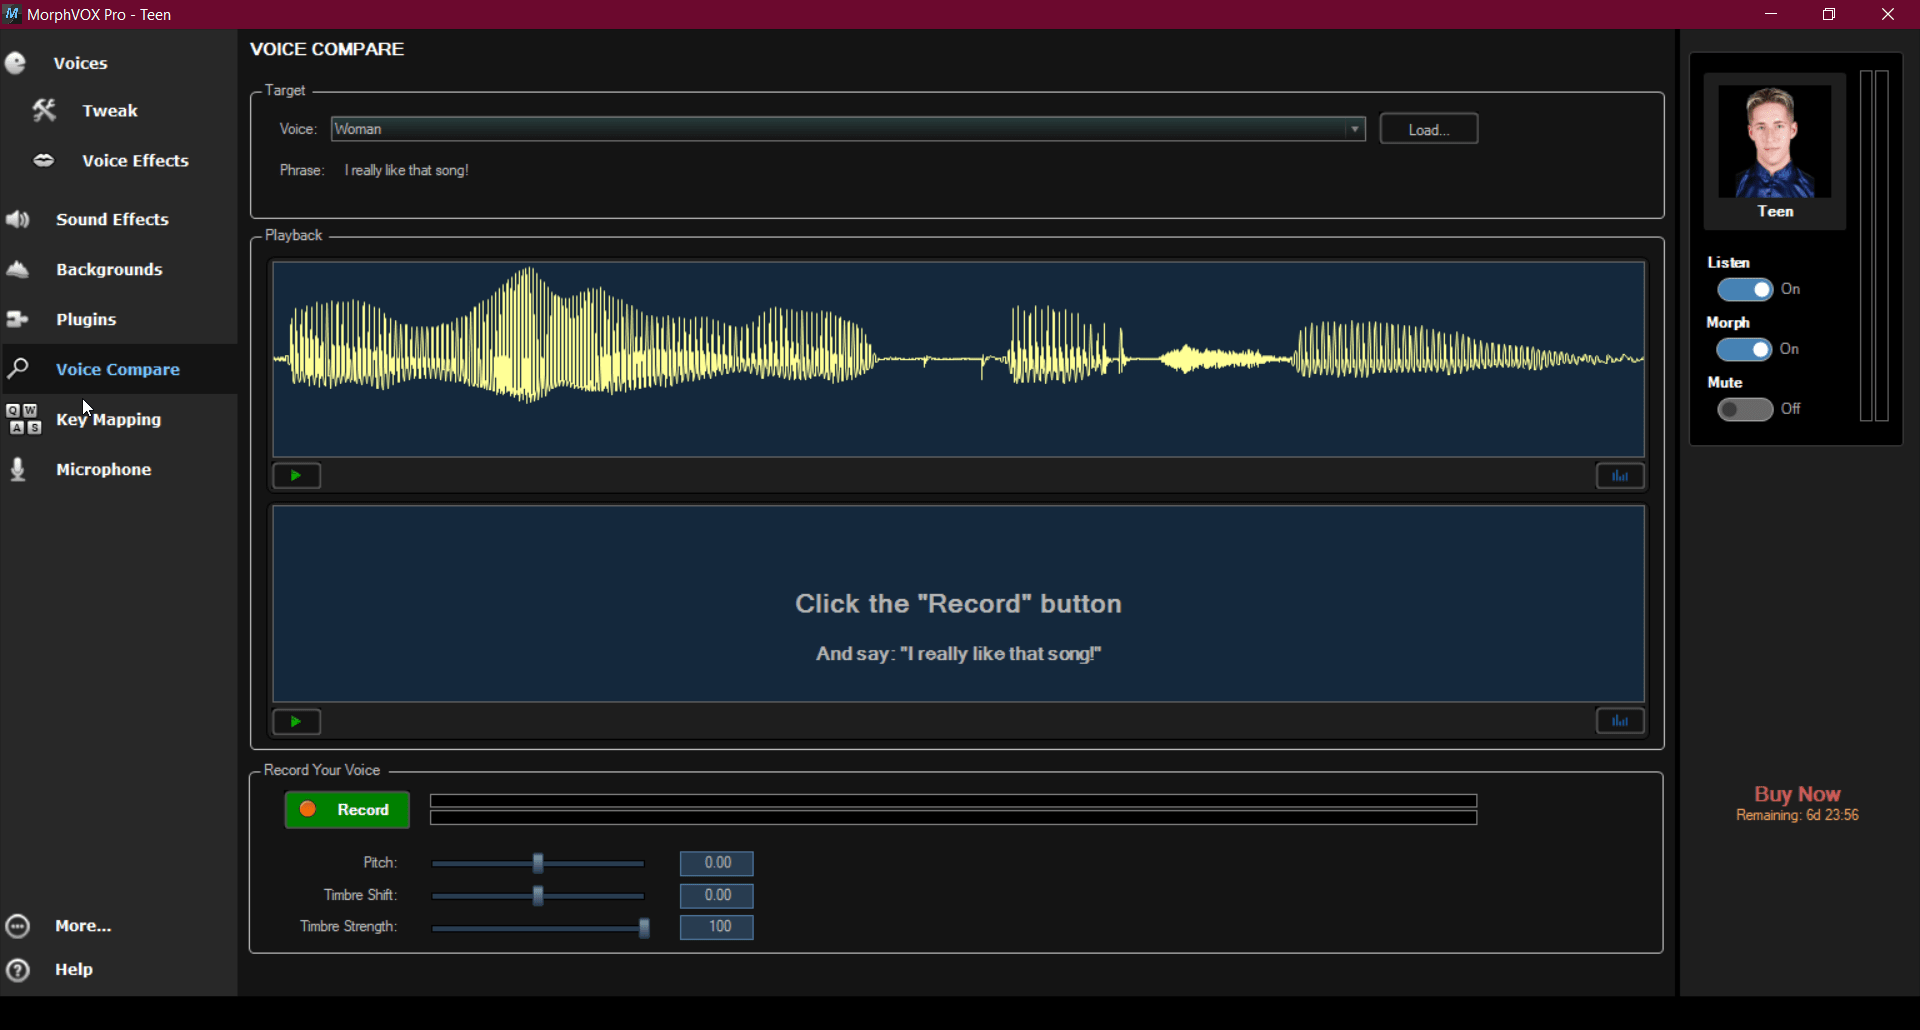
Task: Click the target voice waveform display
Action: (x=959, y=359)
